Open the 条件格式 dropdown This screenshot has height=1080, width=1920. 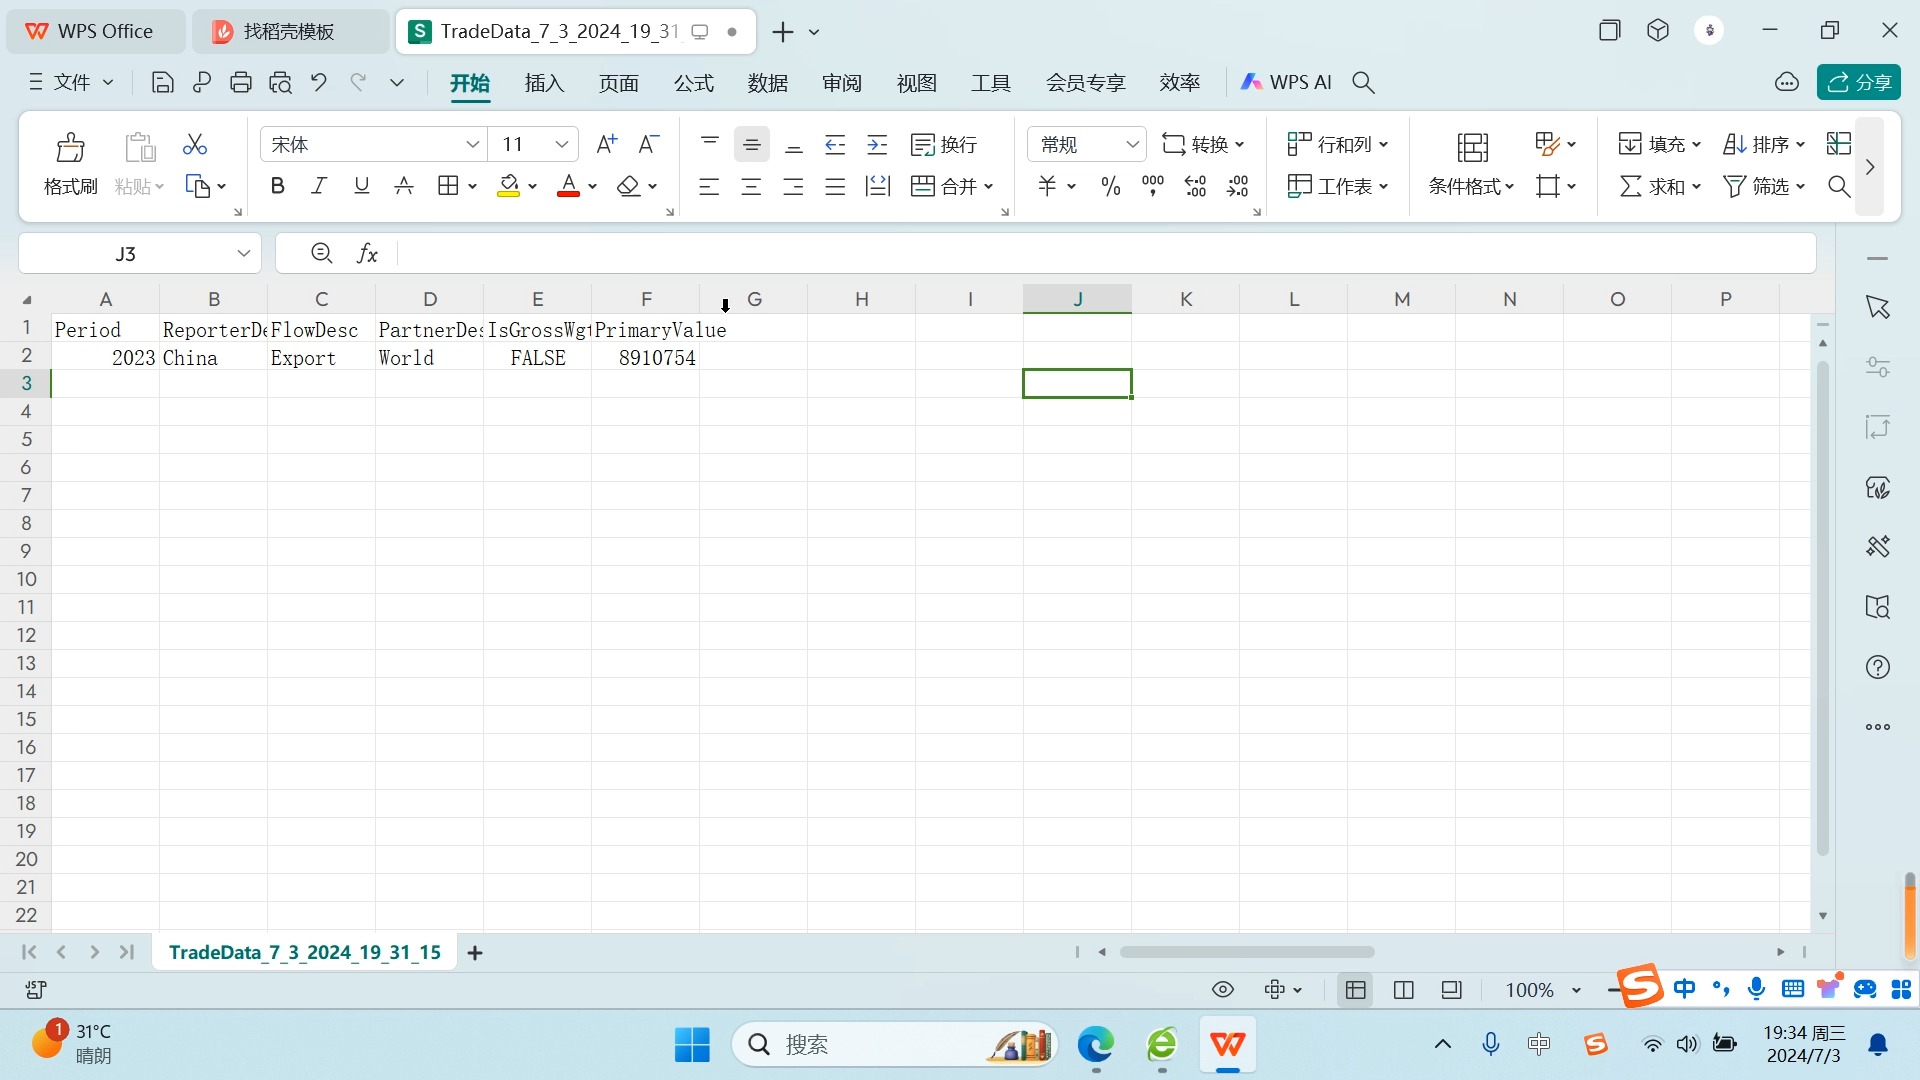click(1471, 186)
